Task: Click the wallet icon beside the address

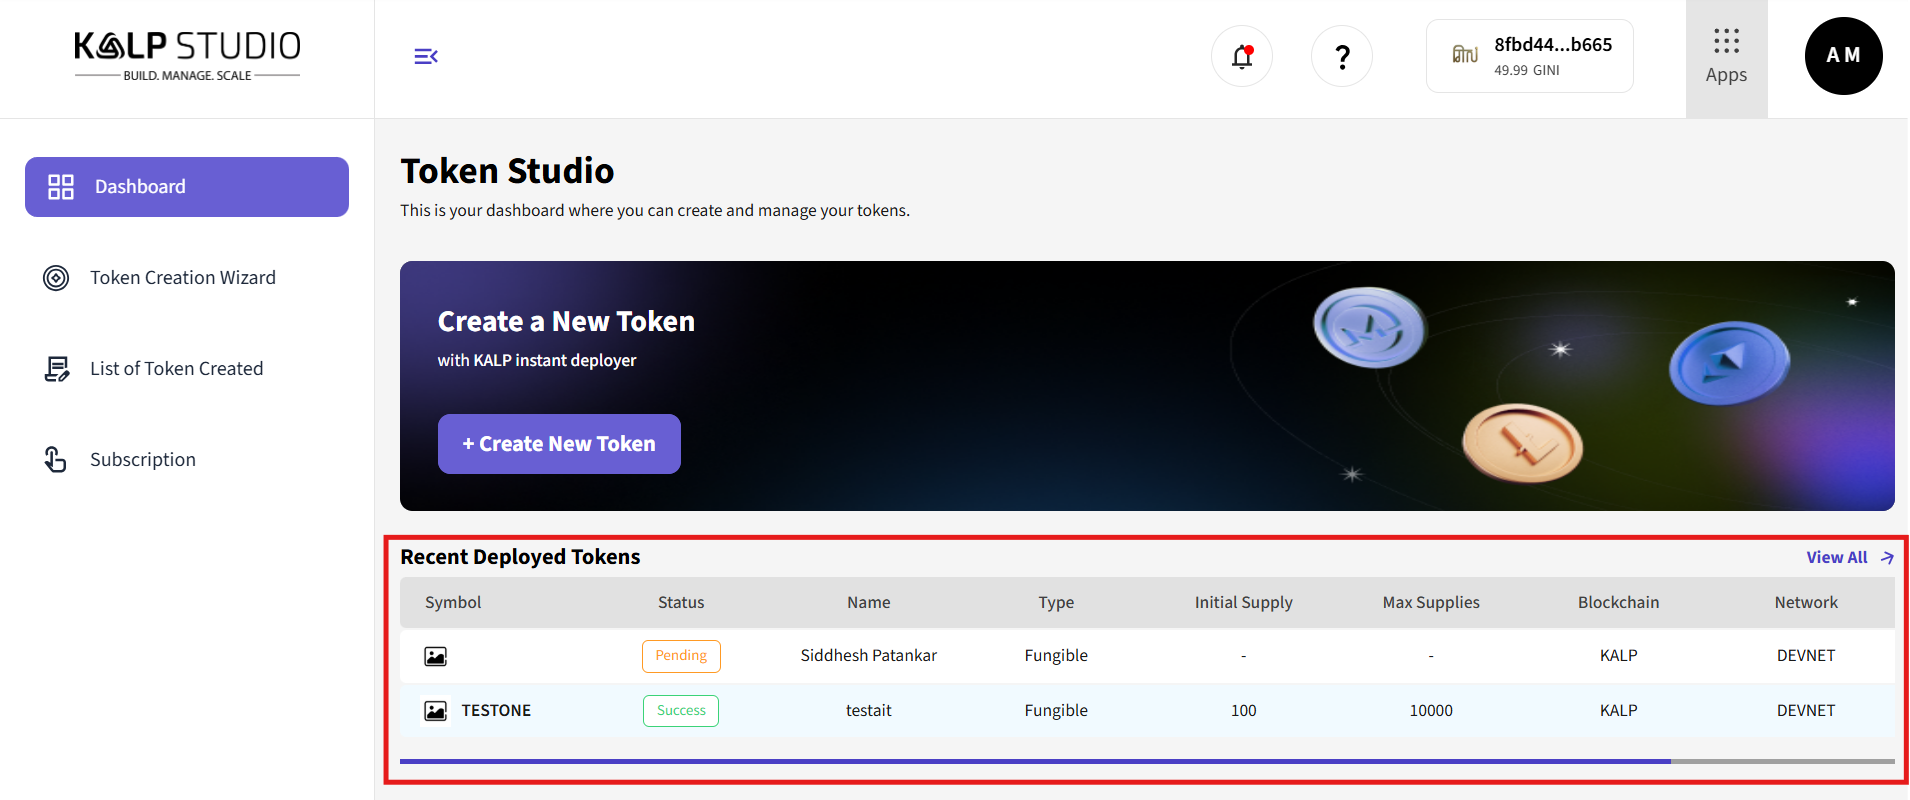Action: click(1465, 55)
